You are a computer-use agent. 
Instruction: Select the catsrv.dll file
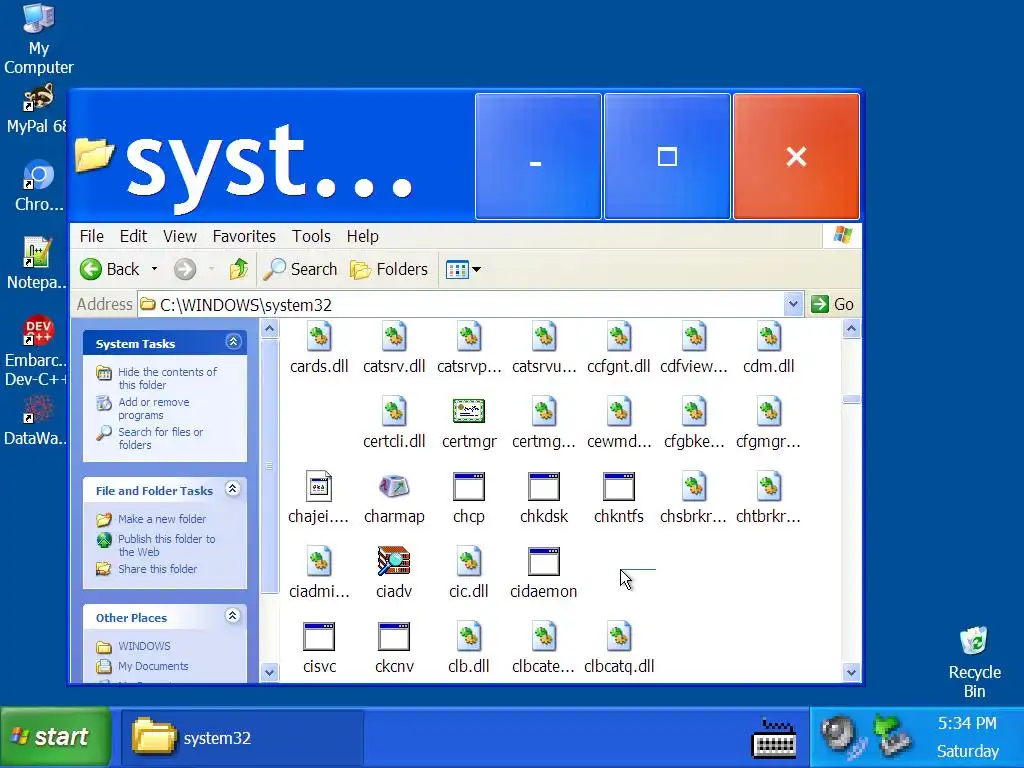394,348
